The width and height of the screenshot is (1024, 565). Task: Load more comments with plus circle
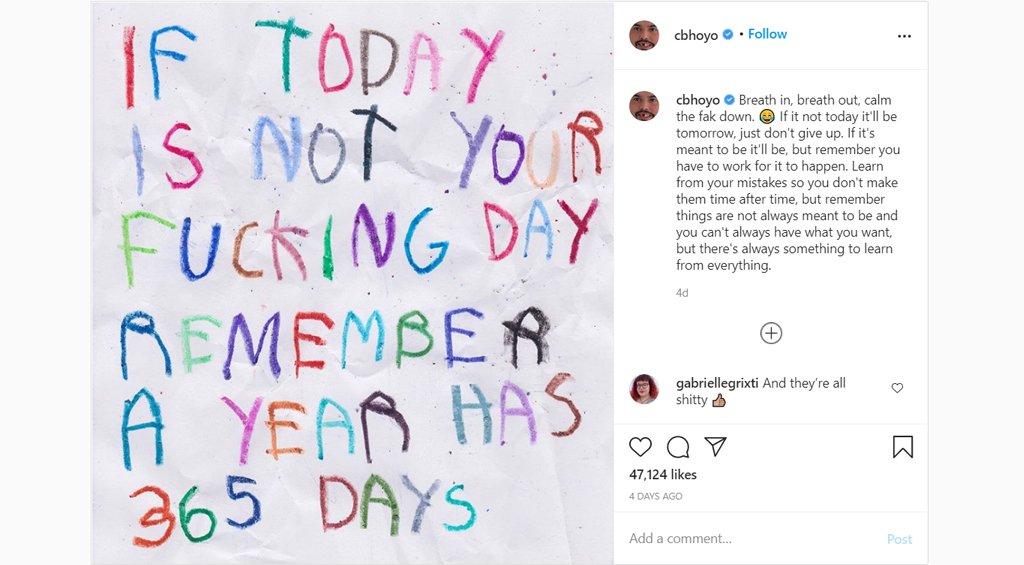(771, 333)
